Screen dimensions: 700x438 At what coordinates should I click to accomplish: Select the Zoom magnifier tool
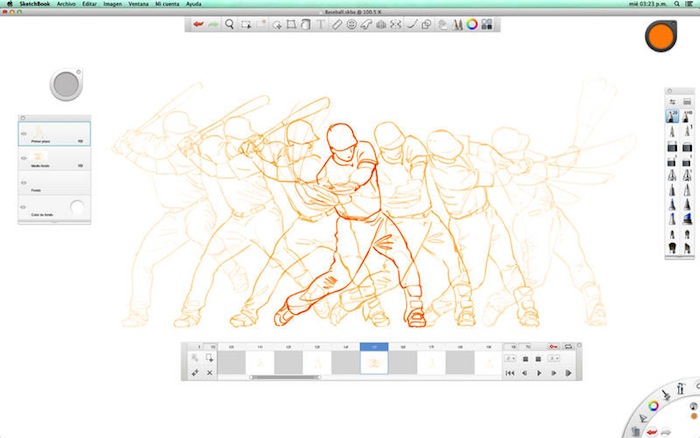pyautogui.click(x=230, y=24)
